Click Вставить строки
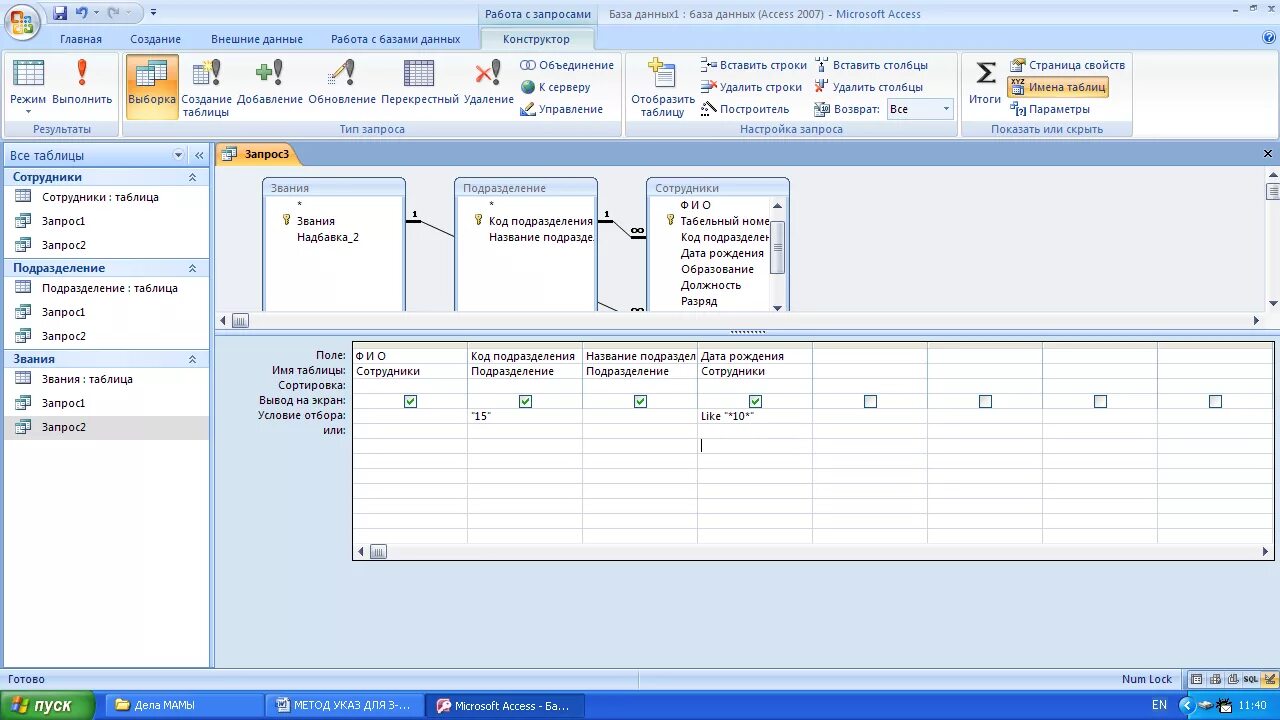This screenshot has height=720, width=1280. (754, 65)
